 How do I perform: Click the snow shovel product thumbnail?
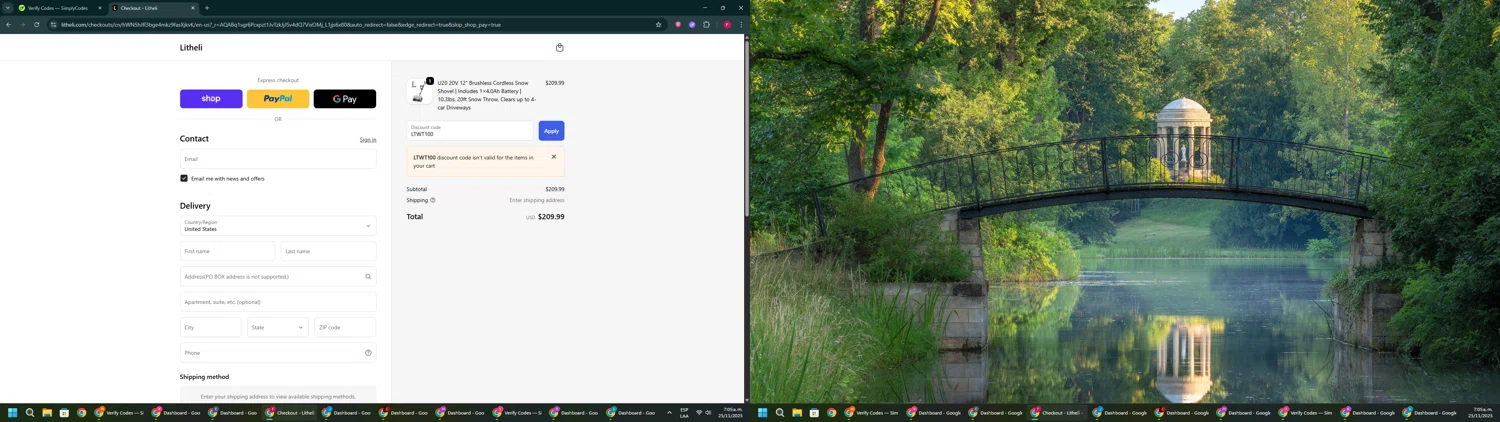tap(419, 92)
